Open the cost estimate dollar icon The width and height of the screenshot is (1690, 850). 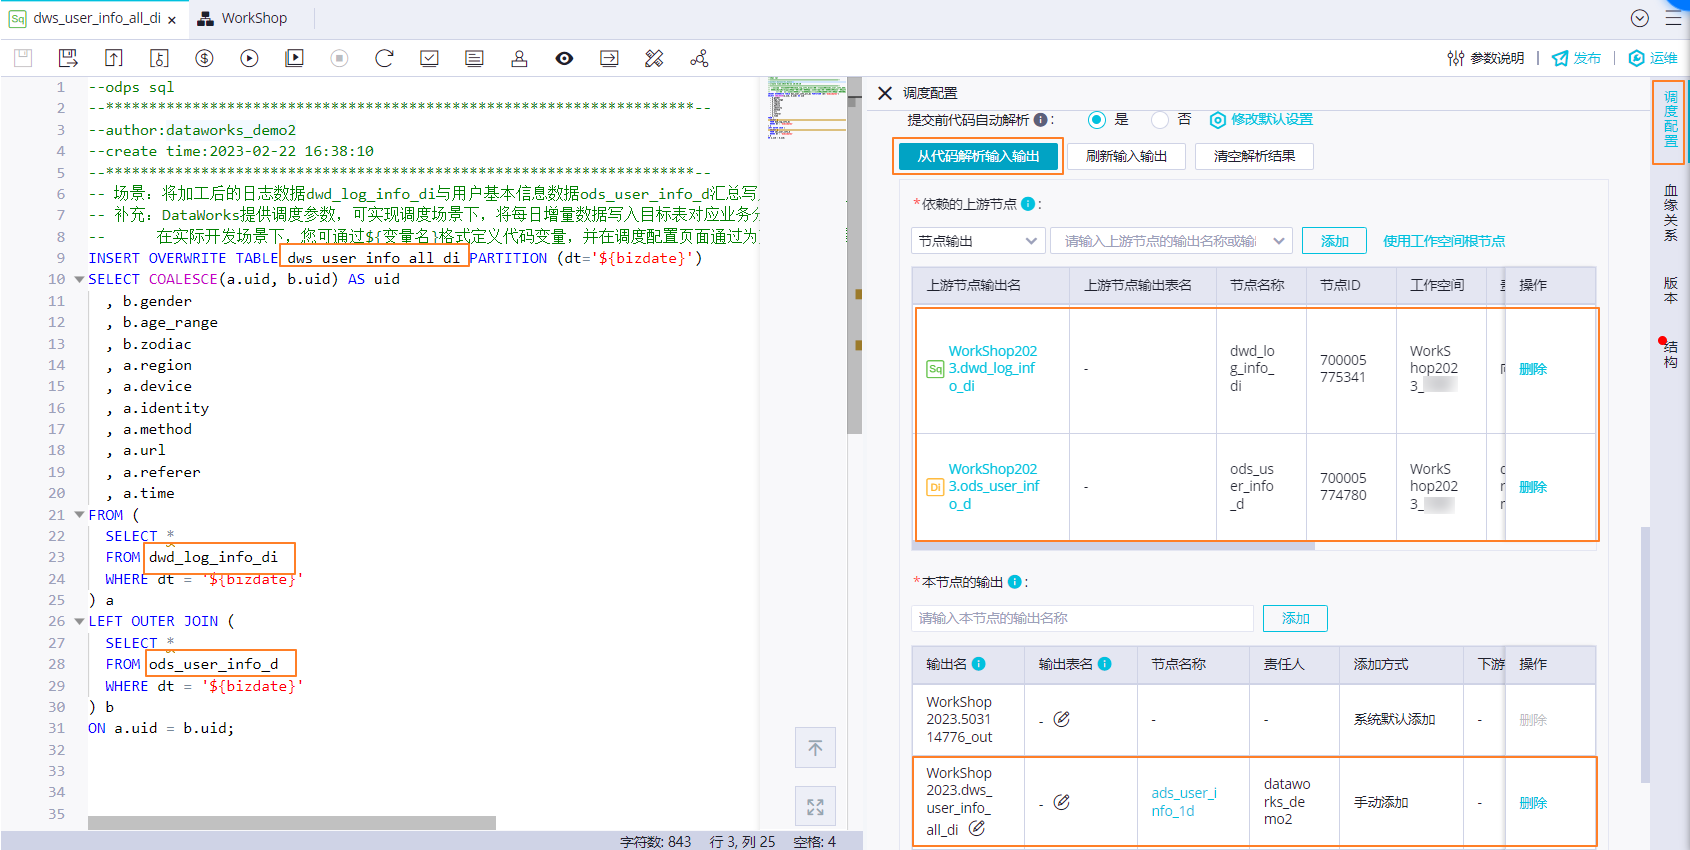(x=204, y=58)
